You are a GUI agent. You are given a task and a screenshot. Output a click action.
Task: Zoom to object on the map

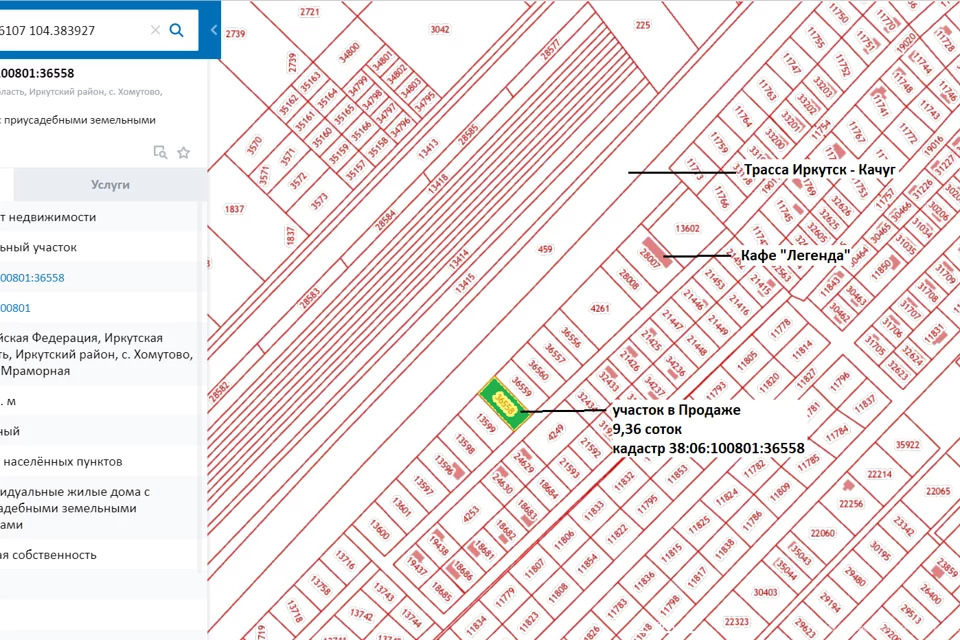(160, 152)
